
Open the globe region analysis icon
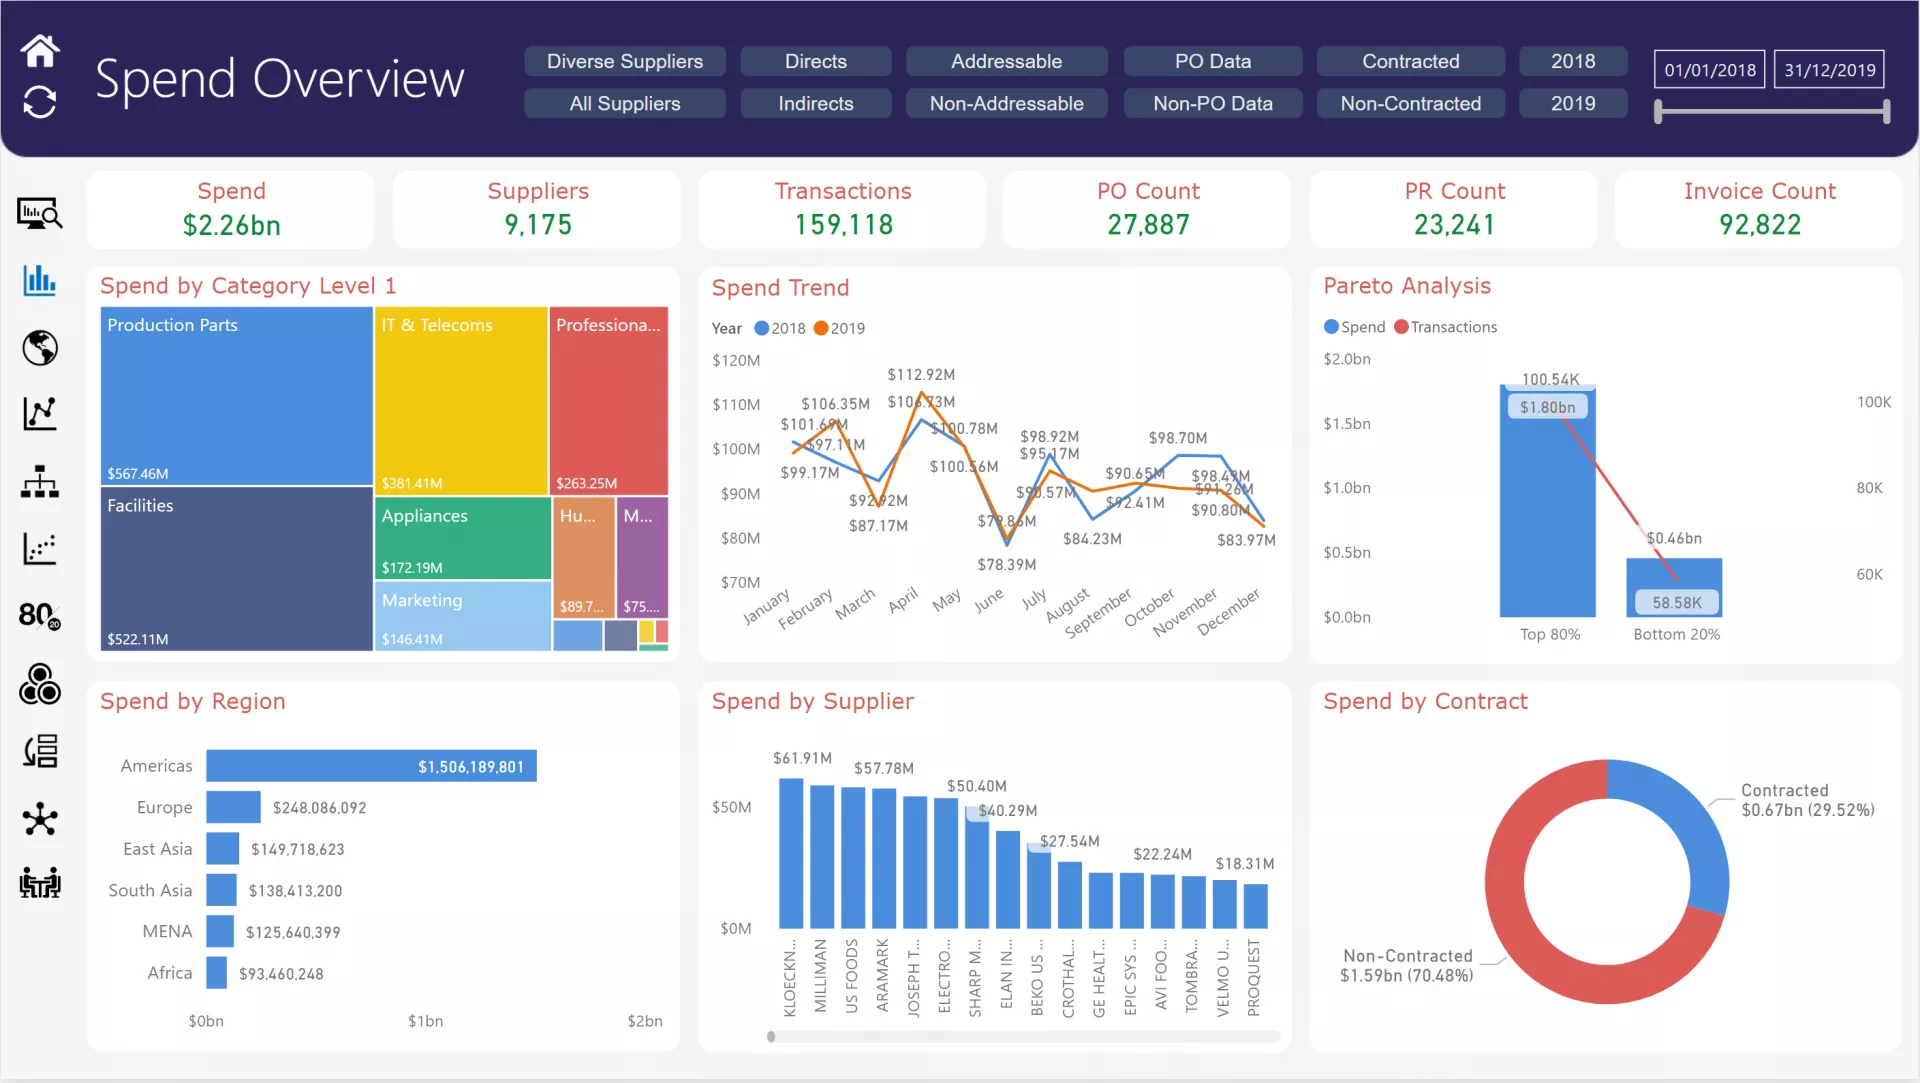[x=40, y=347]
